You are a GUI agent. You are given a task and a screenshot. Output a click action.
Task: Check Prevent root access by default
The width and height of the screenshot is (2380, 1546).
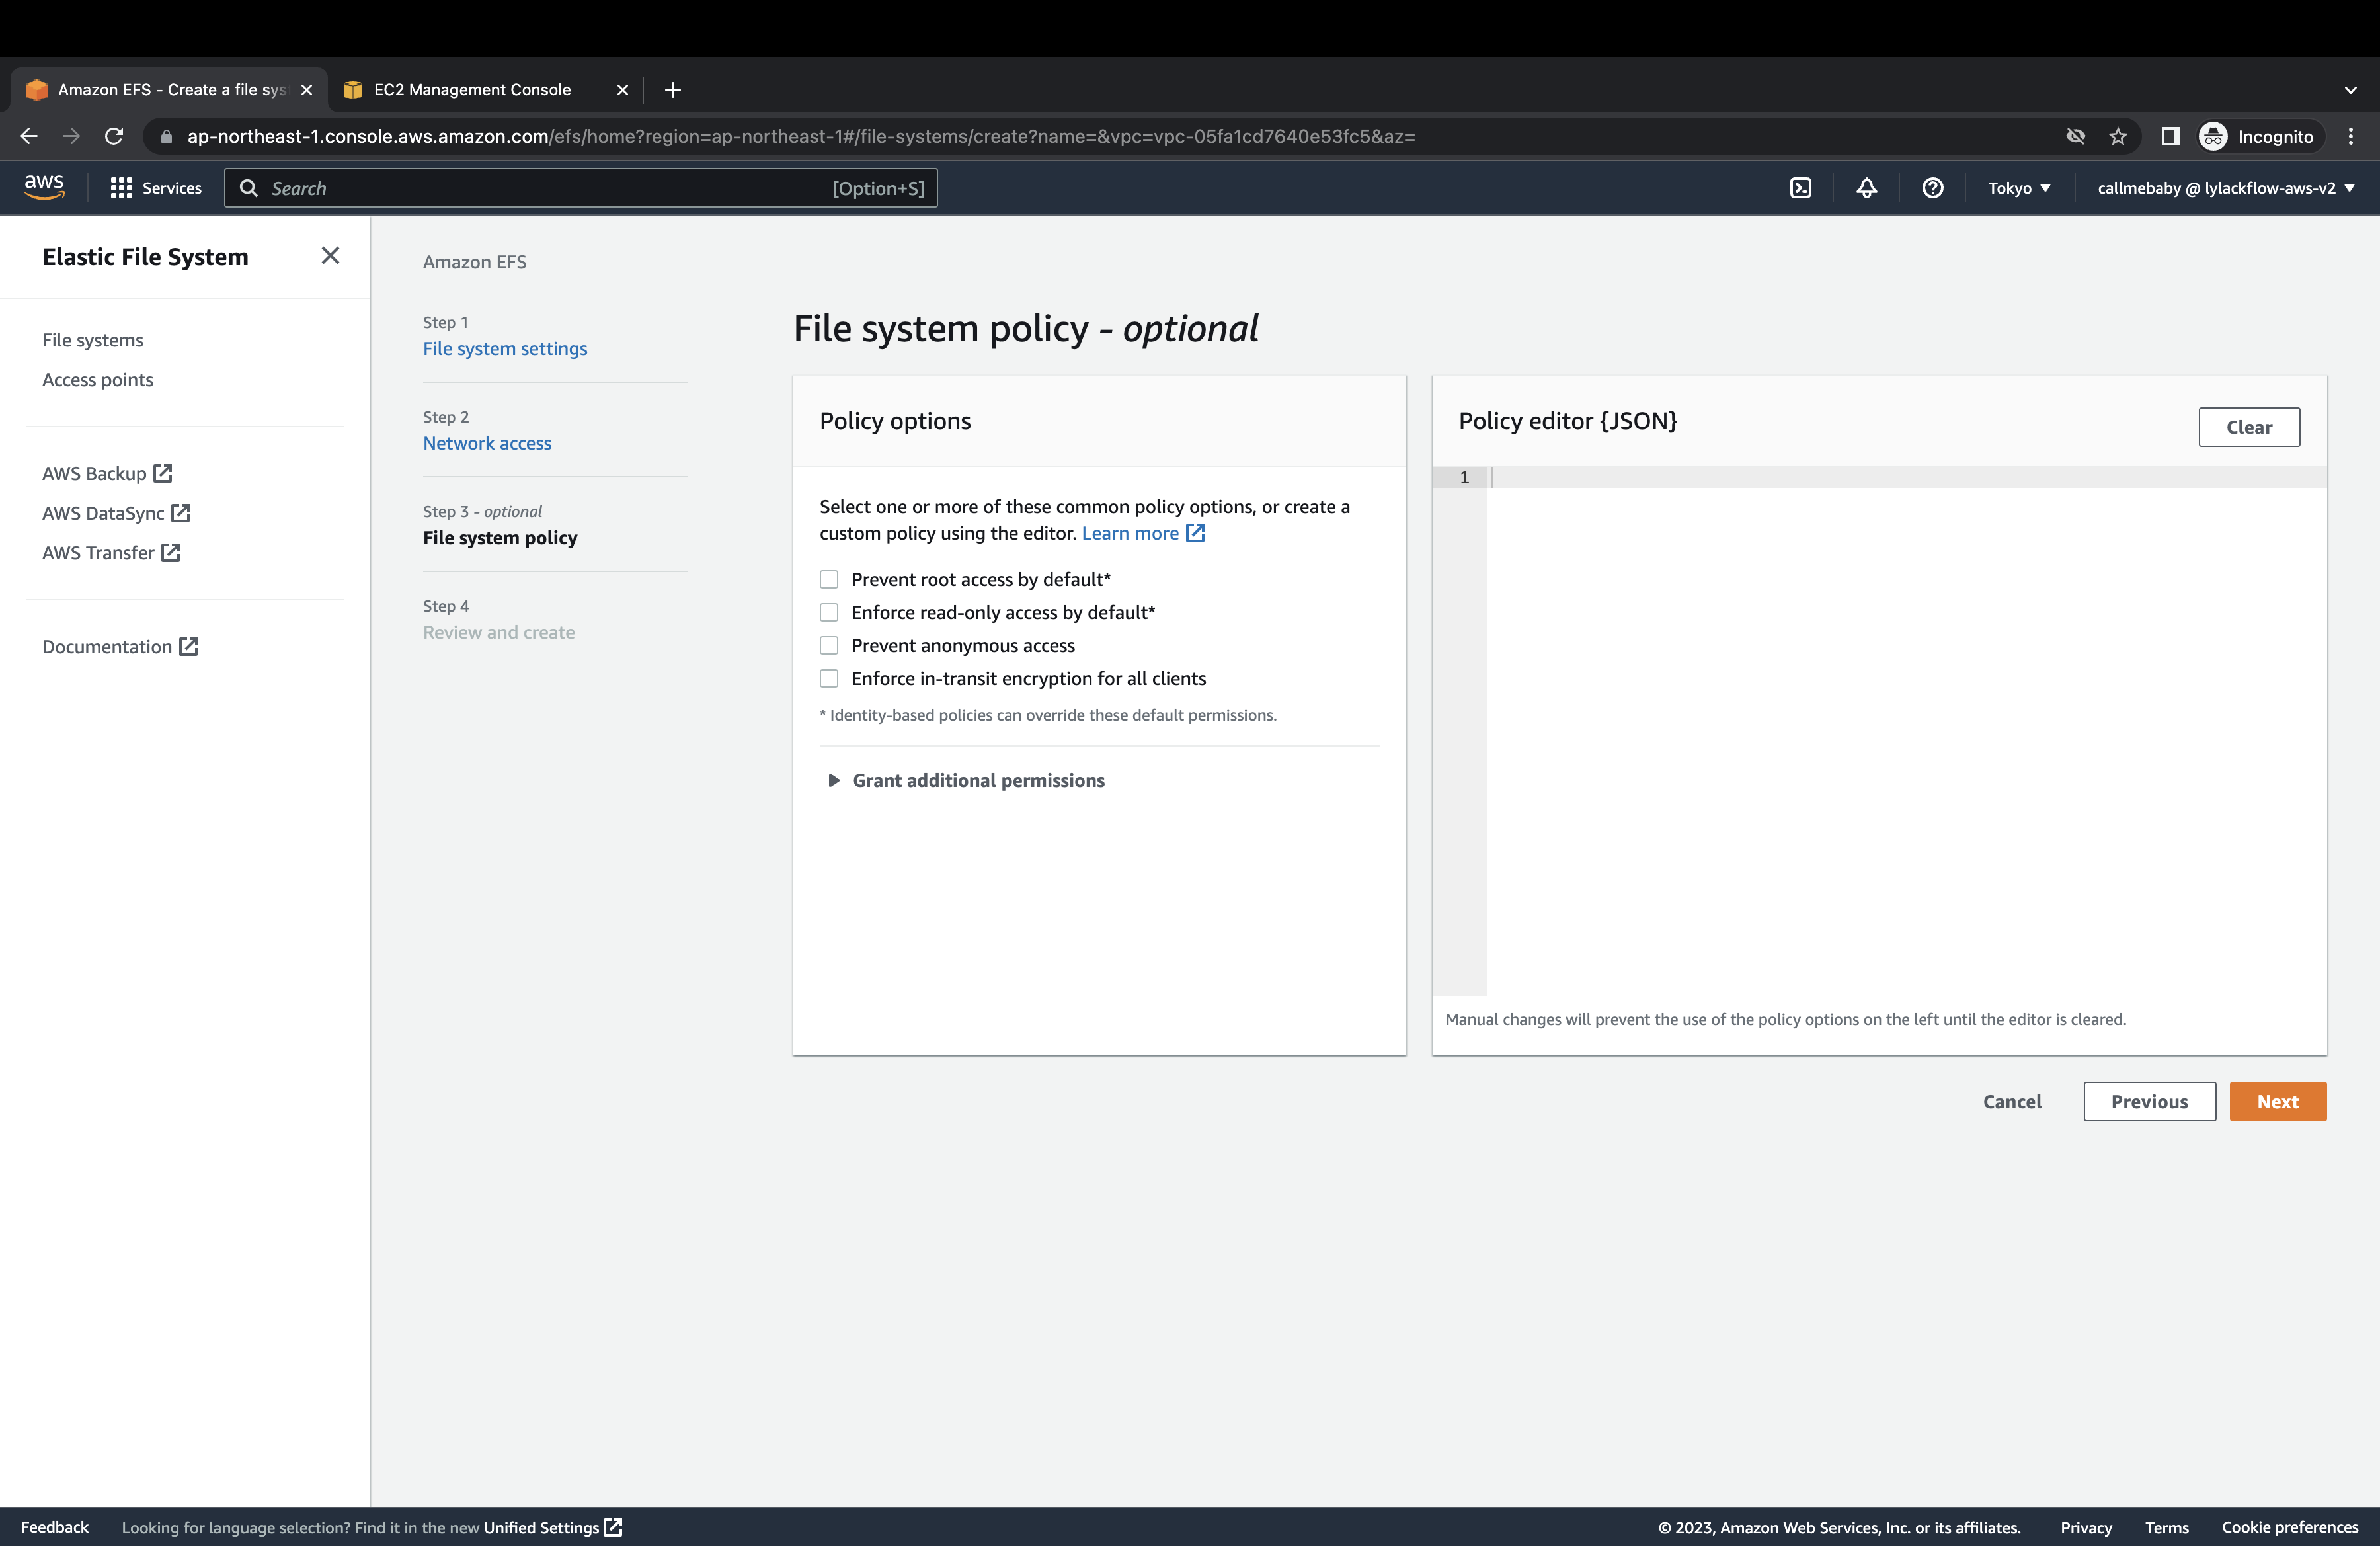tap(829, 579)
